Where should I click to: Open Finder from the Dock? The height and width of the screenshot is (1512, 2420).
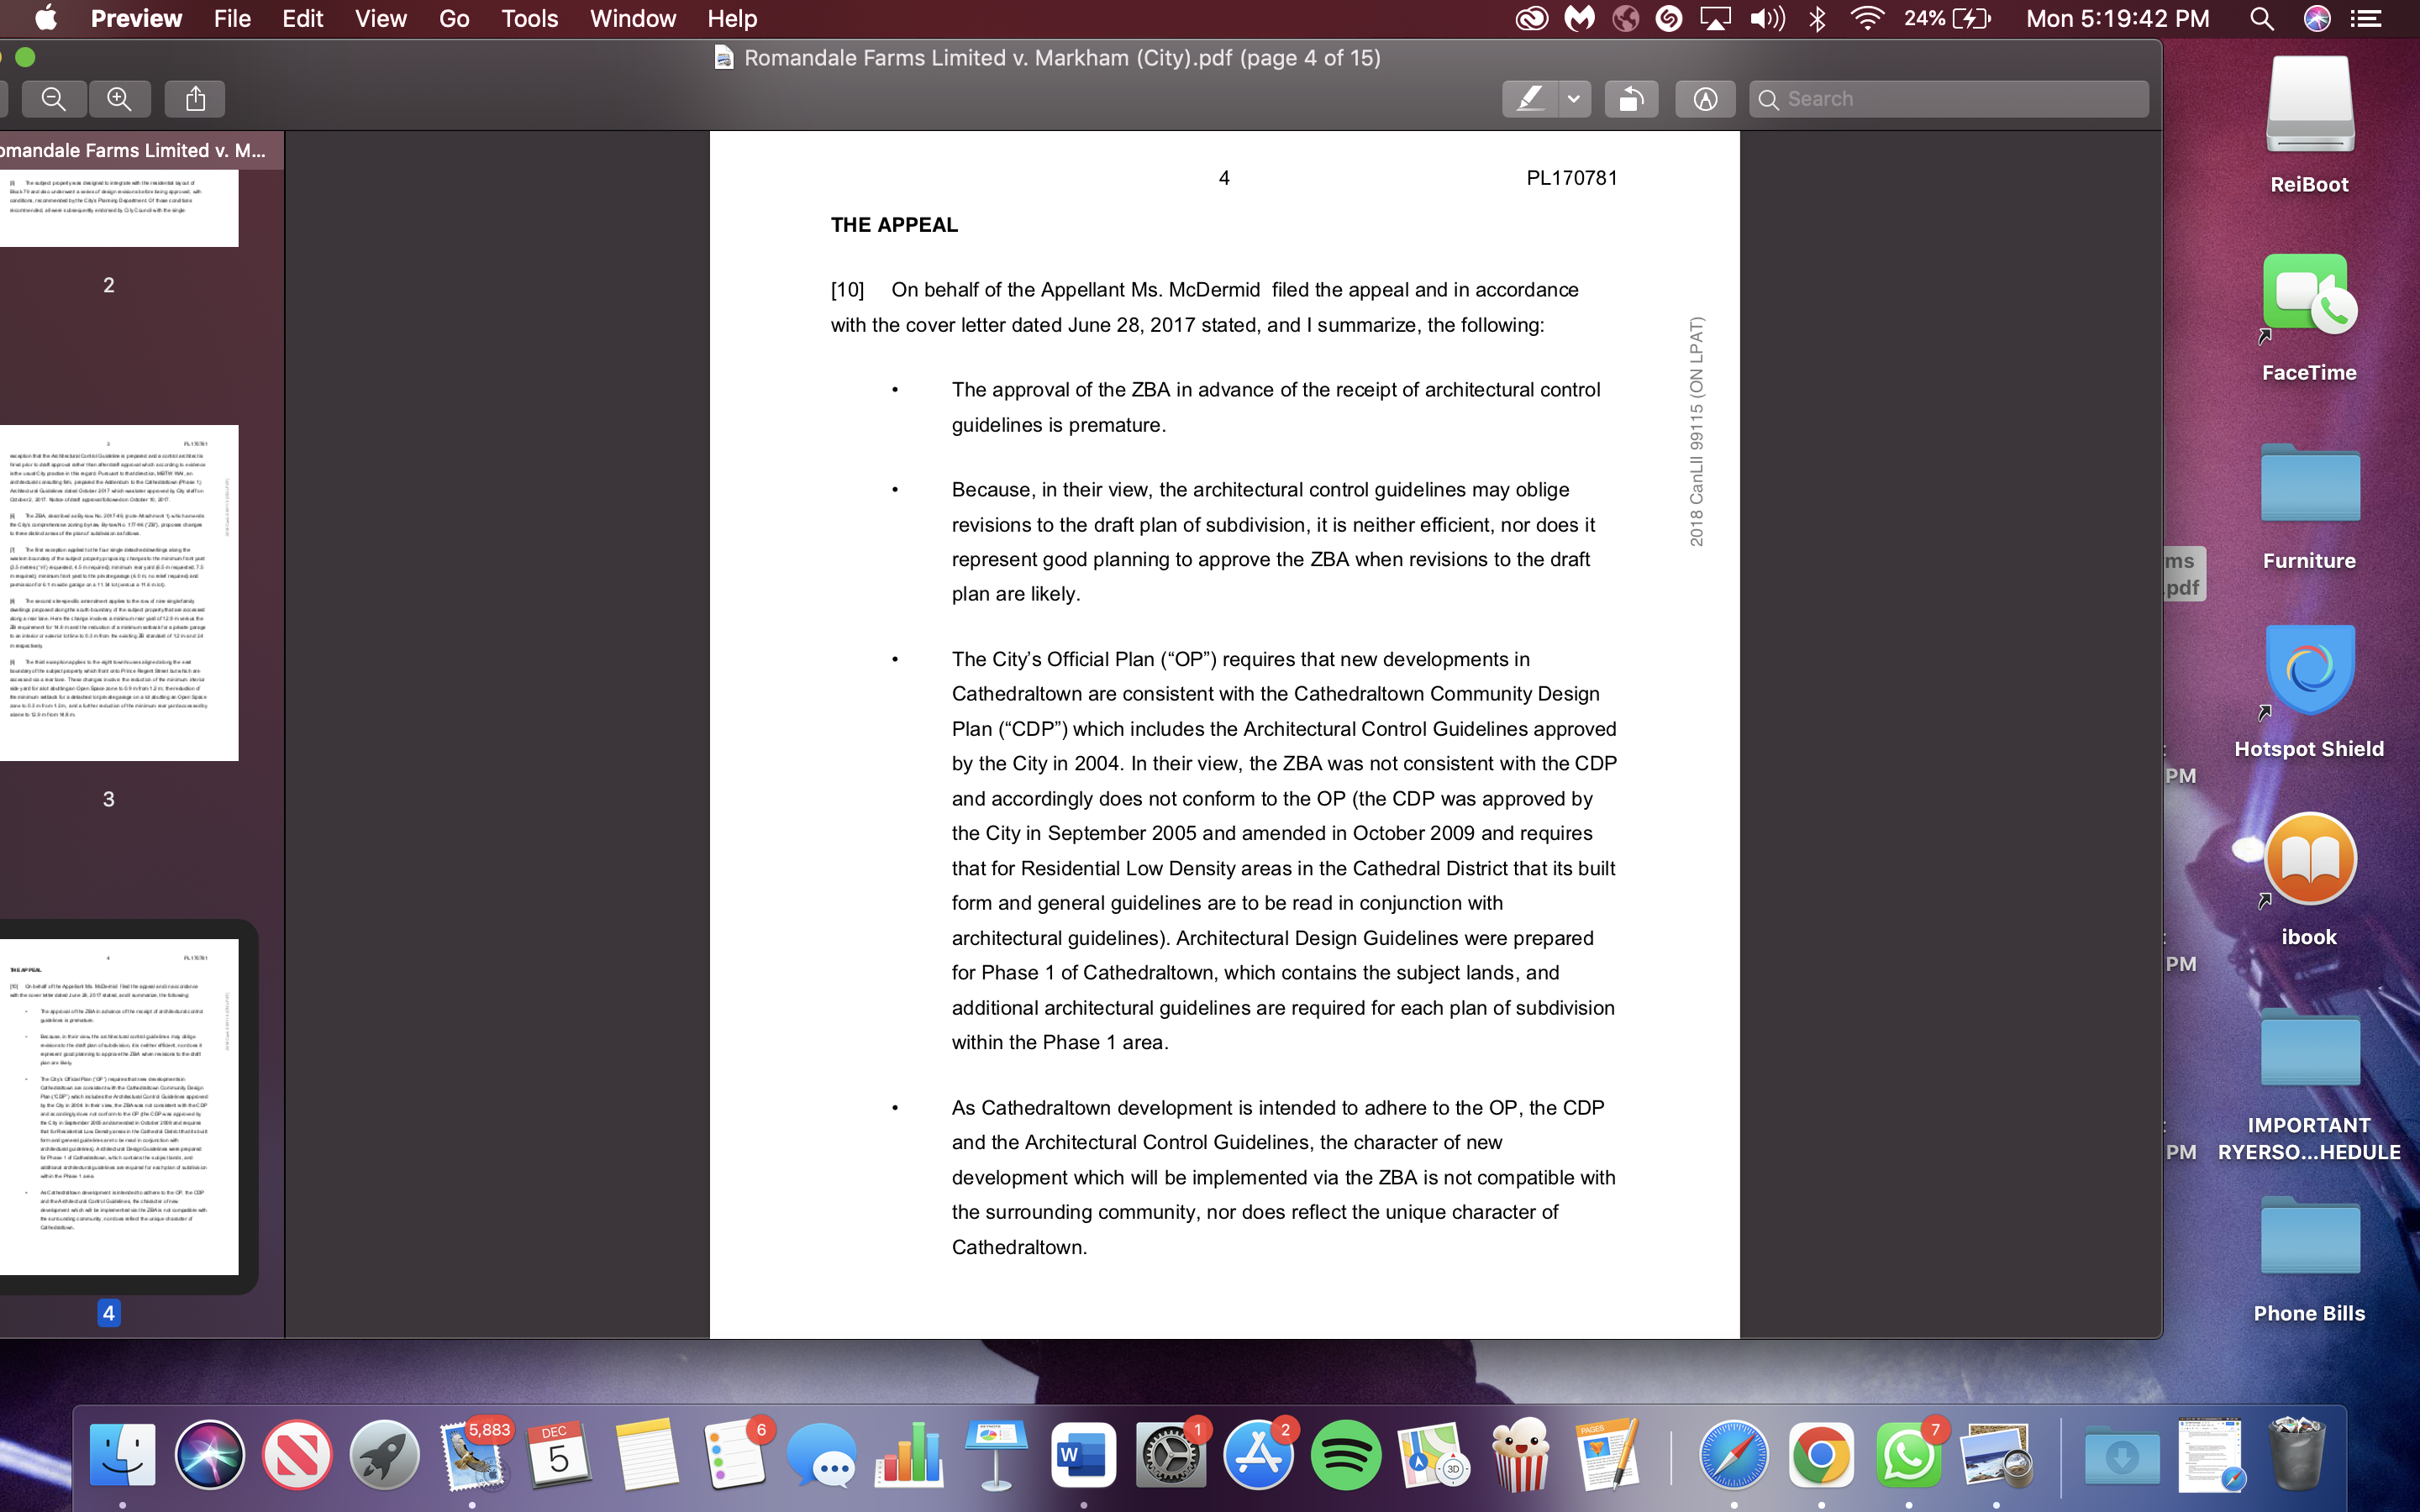(120, 1455)
